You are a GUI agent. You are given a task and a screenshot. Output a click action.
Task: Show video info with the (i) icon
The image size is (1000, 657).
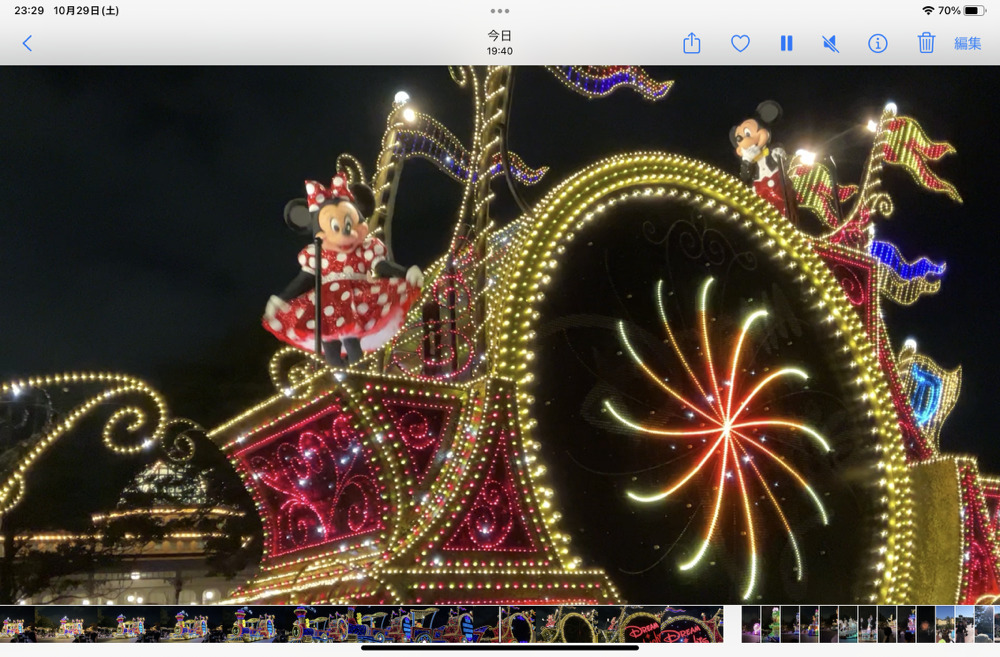[878, 43]
